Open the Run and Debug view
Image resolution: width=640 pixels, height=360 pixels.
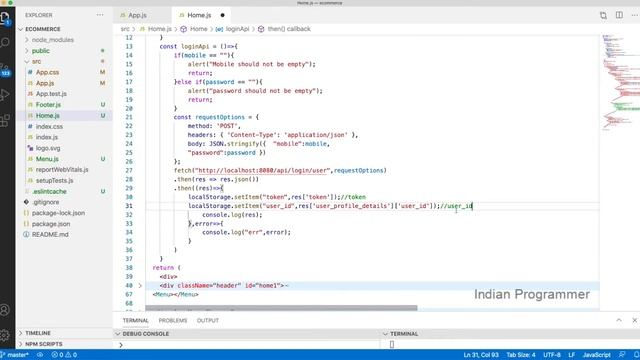(x=5, y=95)
